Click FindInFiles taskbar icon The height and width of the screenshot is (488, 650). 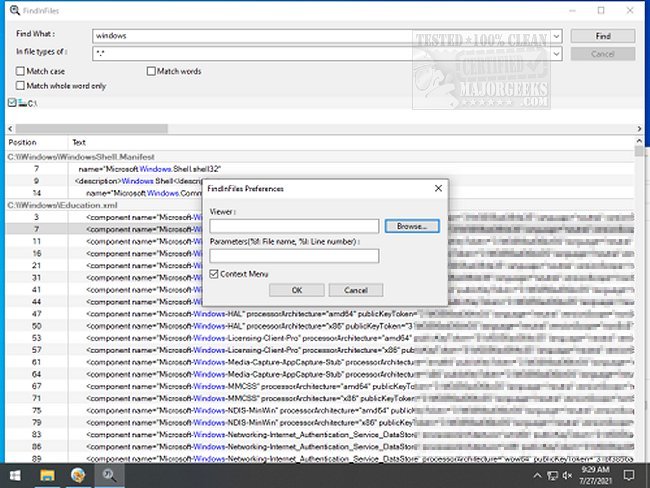[x=109, y=475]
